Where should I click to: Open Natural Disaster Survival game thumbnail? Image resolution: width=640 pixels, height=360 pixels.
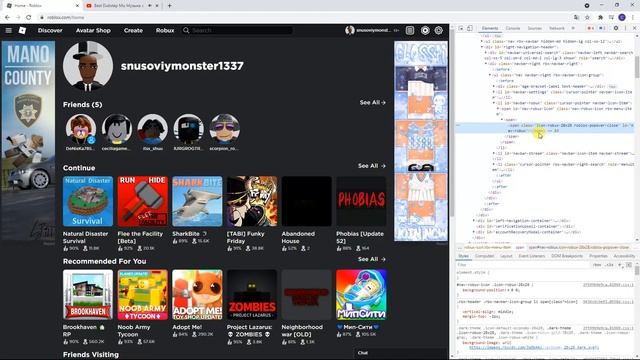(88, 201)
